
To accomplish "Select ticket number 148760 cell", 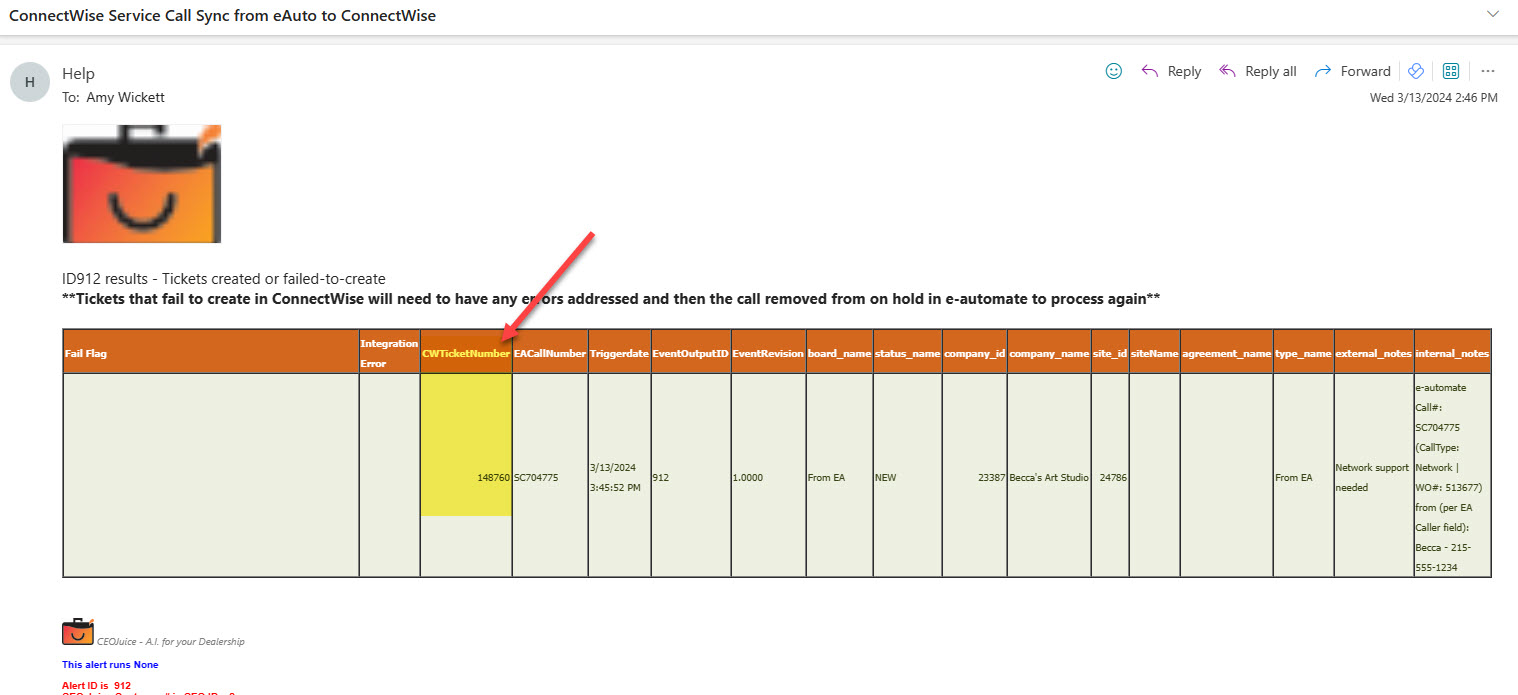I will 466,476.
